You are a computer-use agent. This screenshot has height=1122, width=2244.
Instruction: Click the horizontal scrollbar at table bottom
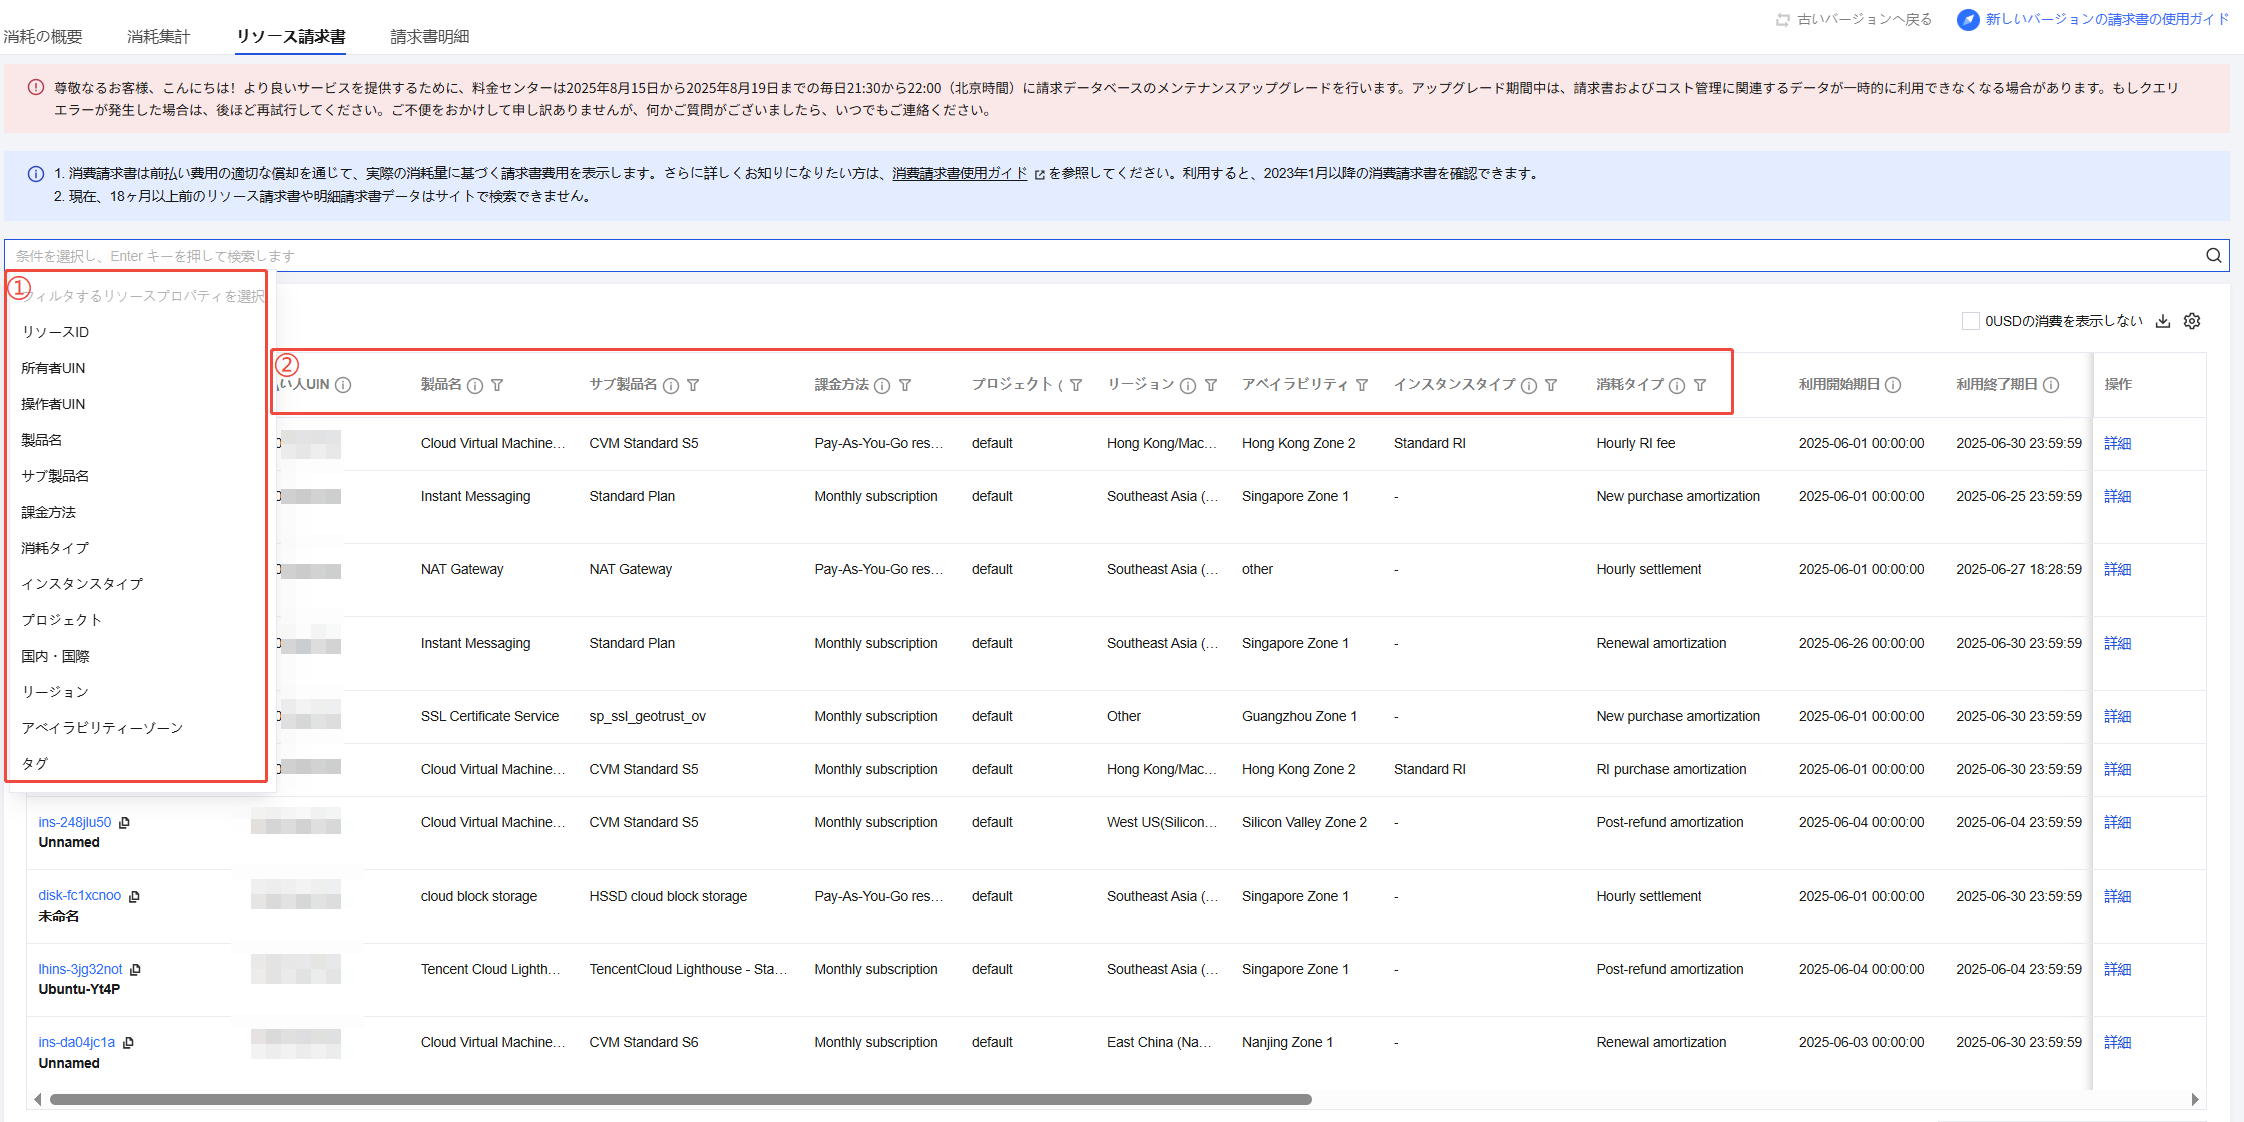(680, 1099)
